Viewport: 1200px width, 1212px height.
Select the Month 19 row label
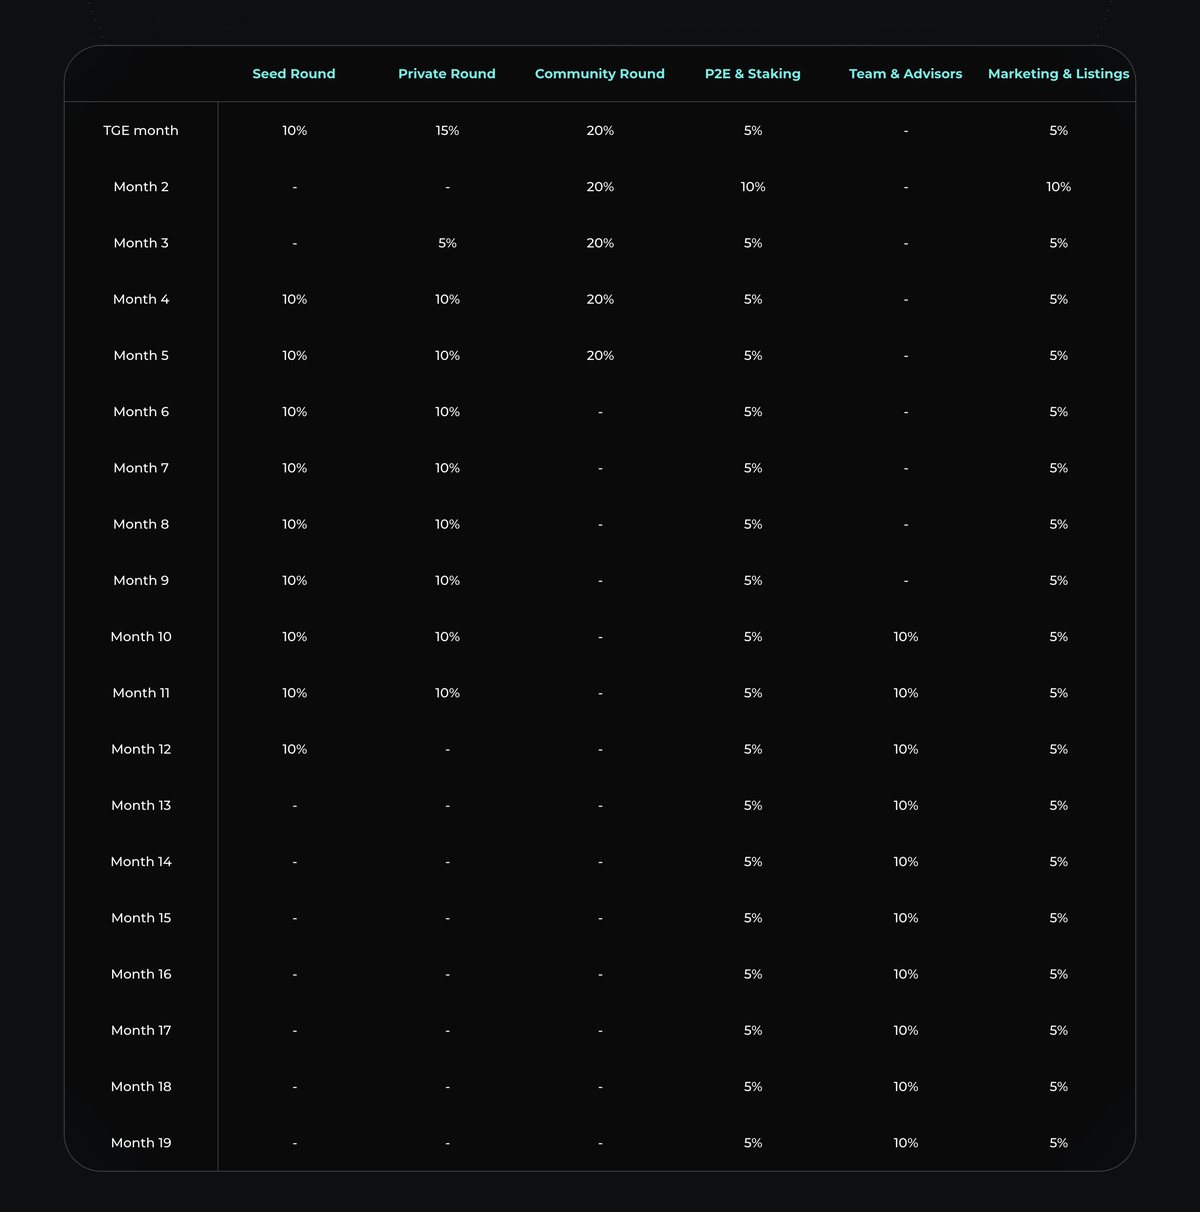click(x=141, y=1143)
